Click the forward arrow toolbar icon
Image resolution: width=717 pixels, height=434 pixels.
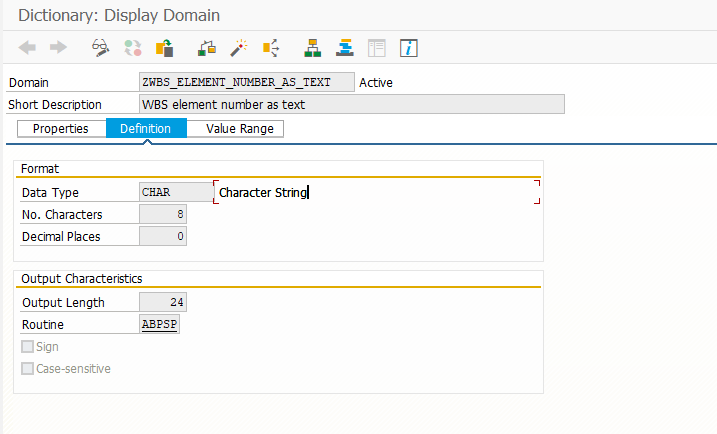click(x=58, y=47)
